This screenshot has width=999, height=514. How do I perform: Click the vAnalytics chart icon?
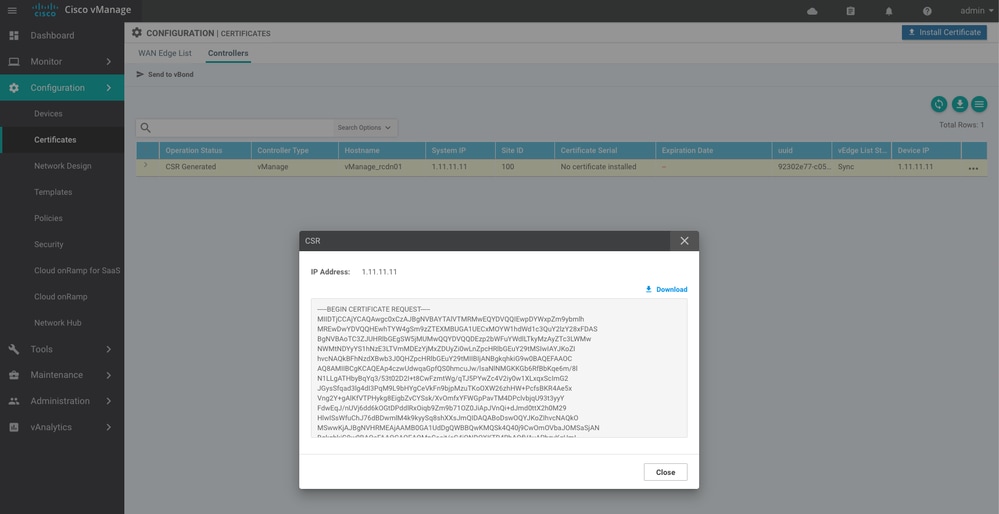pyautogui.click(x=13, y=427)
